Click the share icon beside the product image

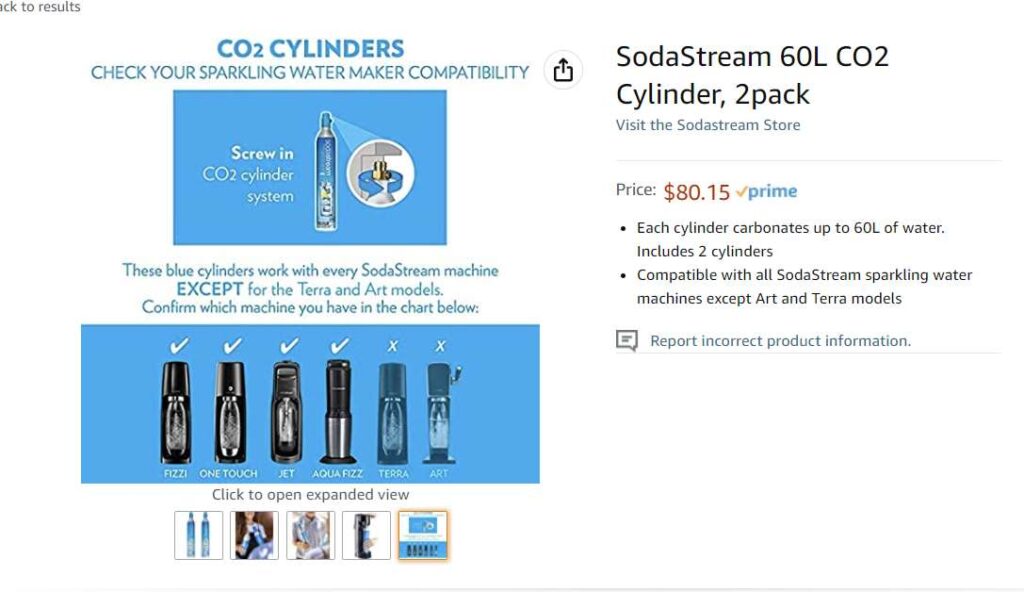coord(563,70)
